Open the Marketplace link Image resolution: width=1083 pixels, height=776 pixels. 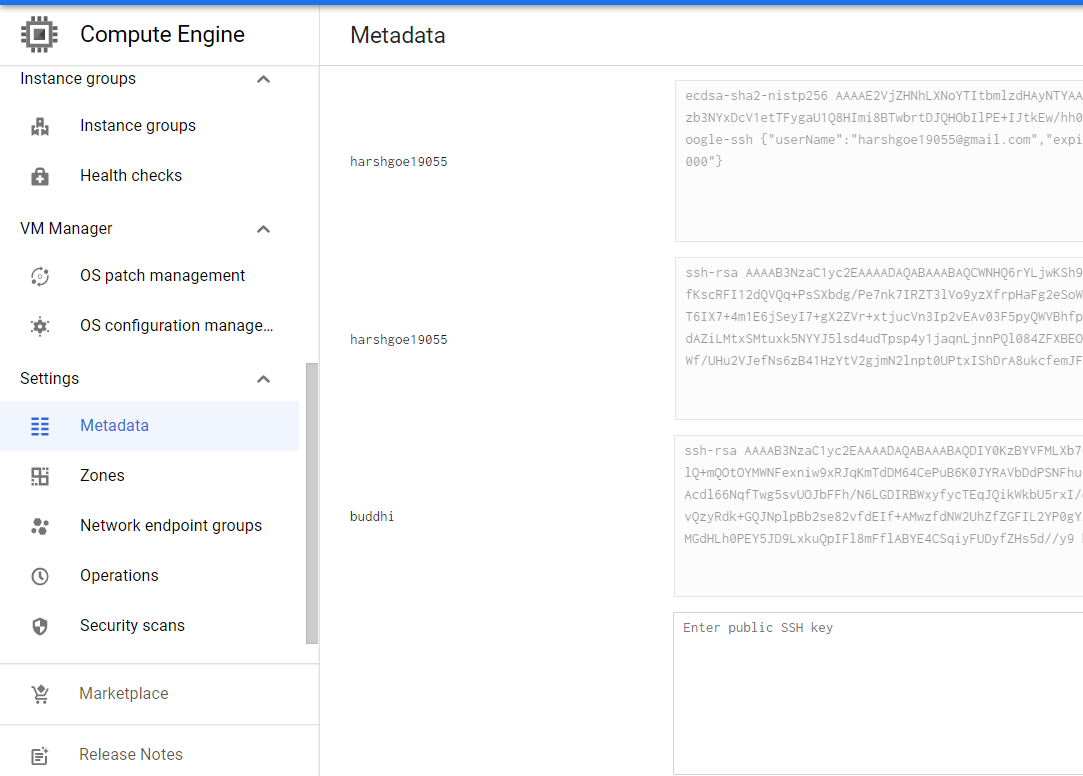(x=124, y=693)
